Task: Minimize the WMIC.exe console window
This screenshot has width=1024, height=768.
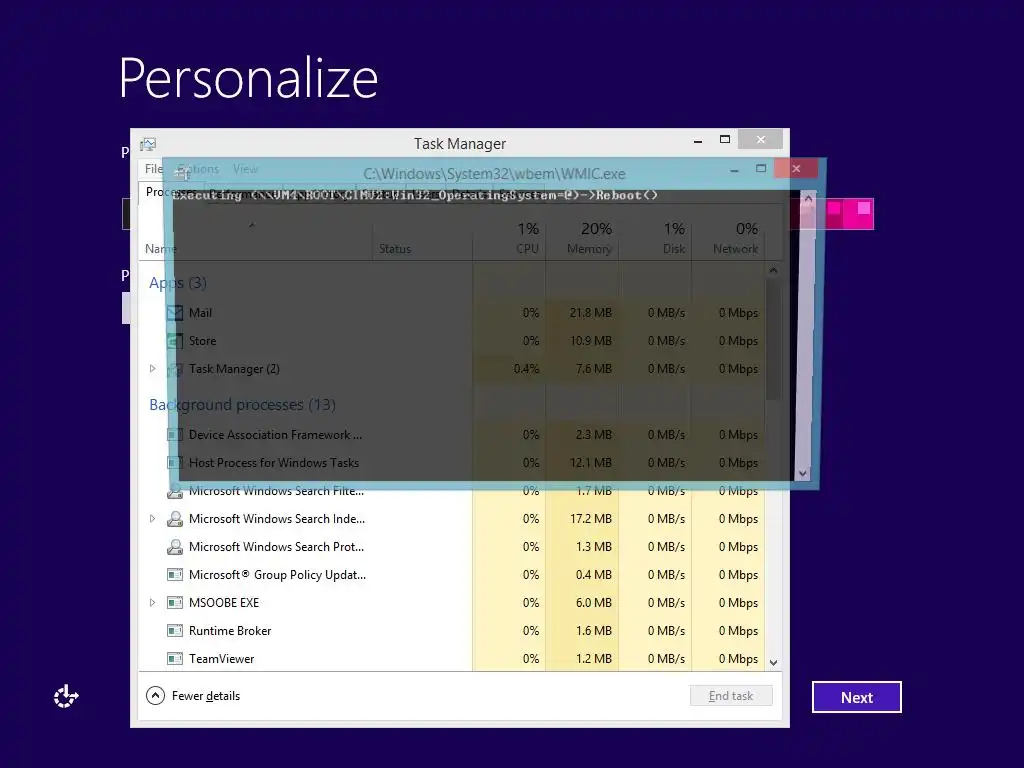Action: 735,169
